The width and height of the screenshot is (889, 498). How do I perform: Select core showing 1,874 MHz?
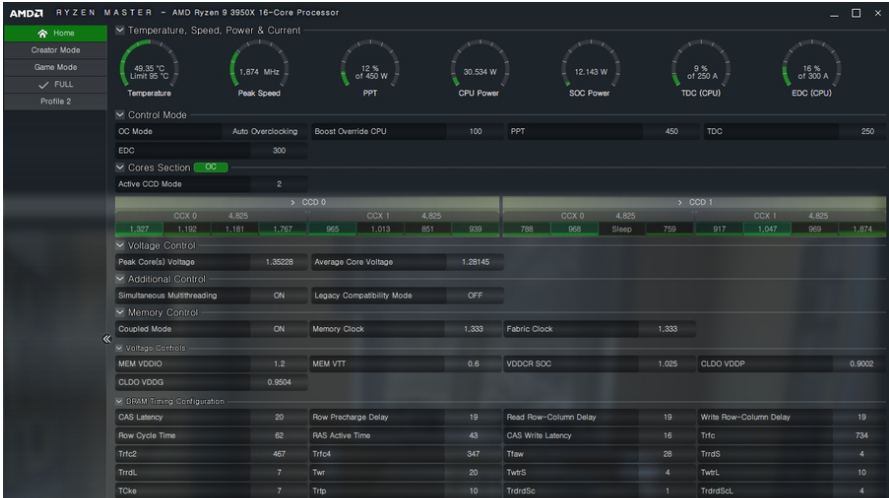[x=862, y=229]
